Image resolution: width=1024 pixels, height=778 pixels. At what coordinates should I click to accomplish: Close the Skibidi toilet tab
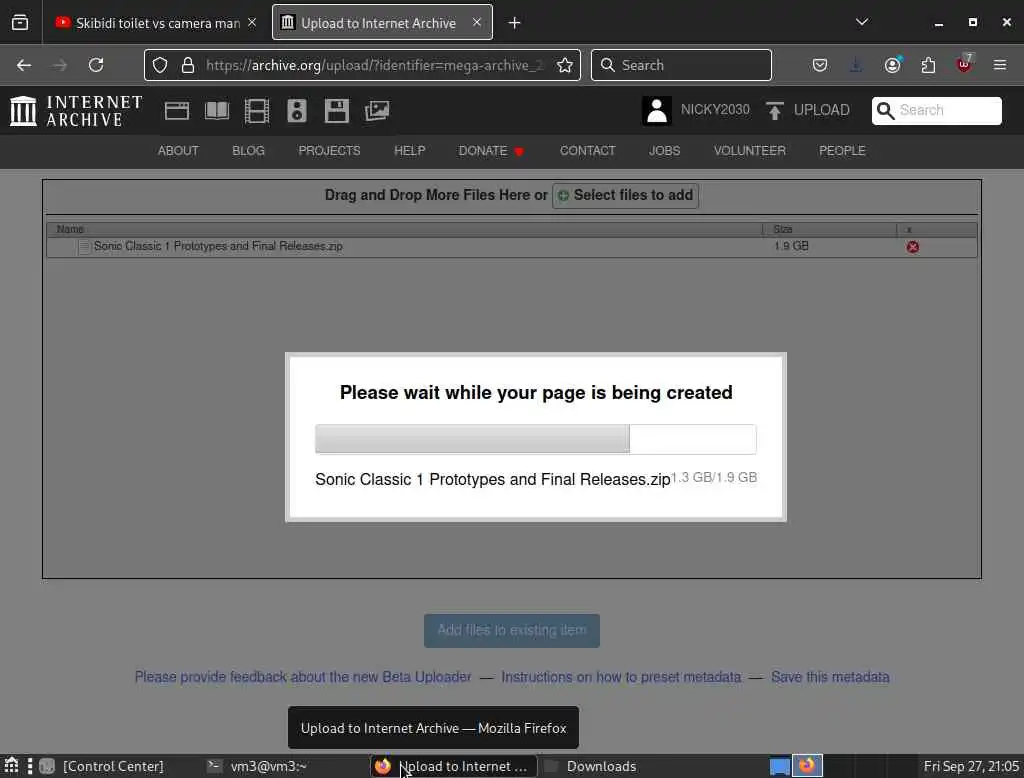[x=252, y=22]
